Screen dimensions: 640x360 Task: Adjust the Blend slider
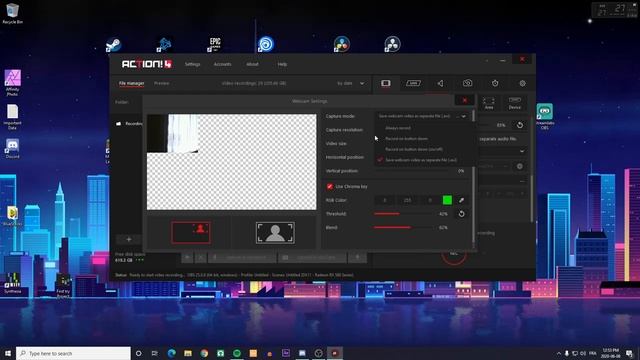click(404, 227)
